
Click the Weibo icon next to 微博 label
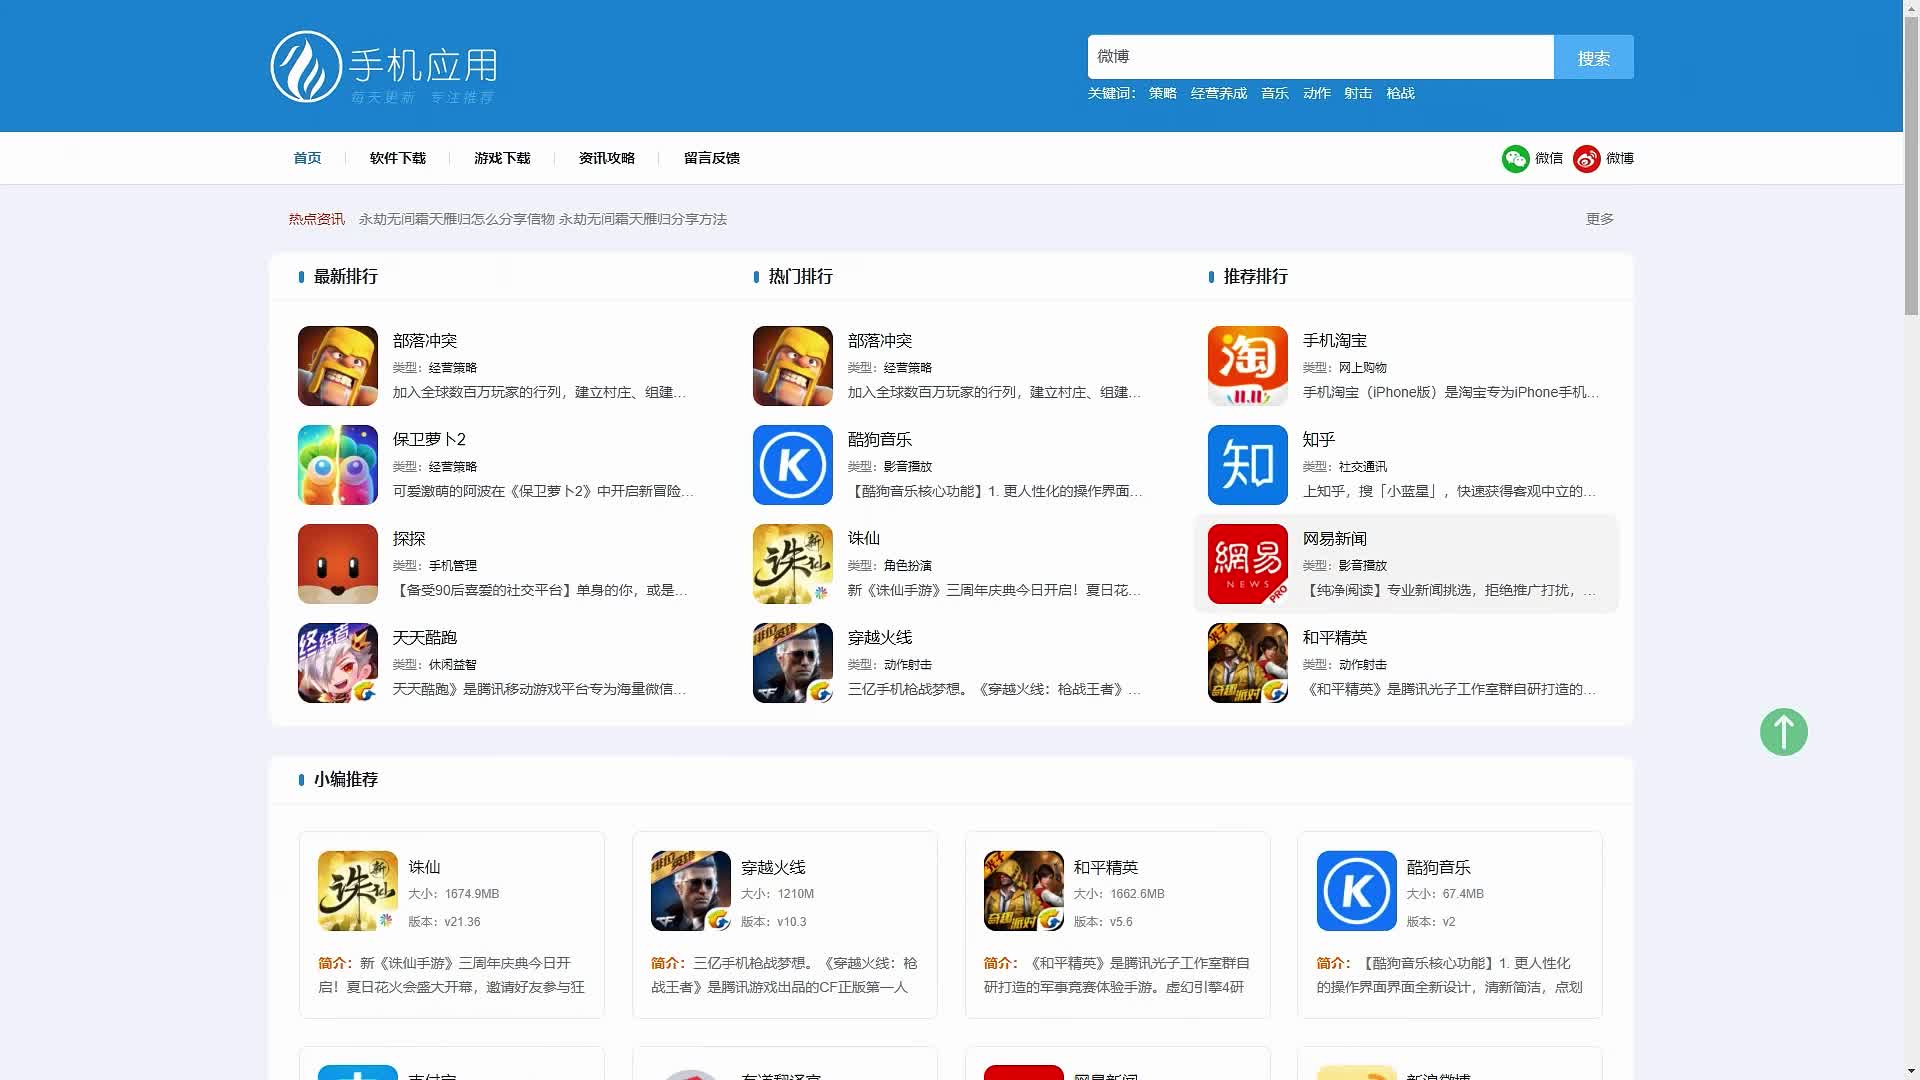(1585, 158)
